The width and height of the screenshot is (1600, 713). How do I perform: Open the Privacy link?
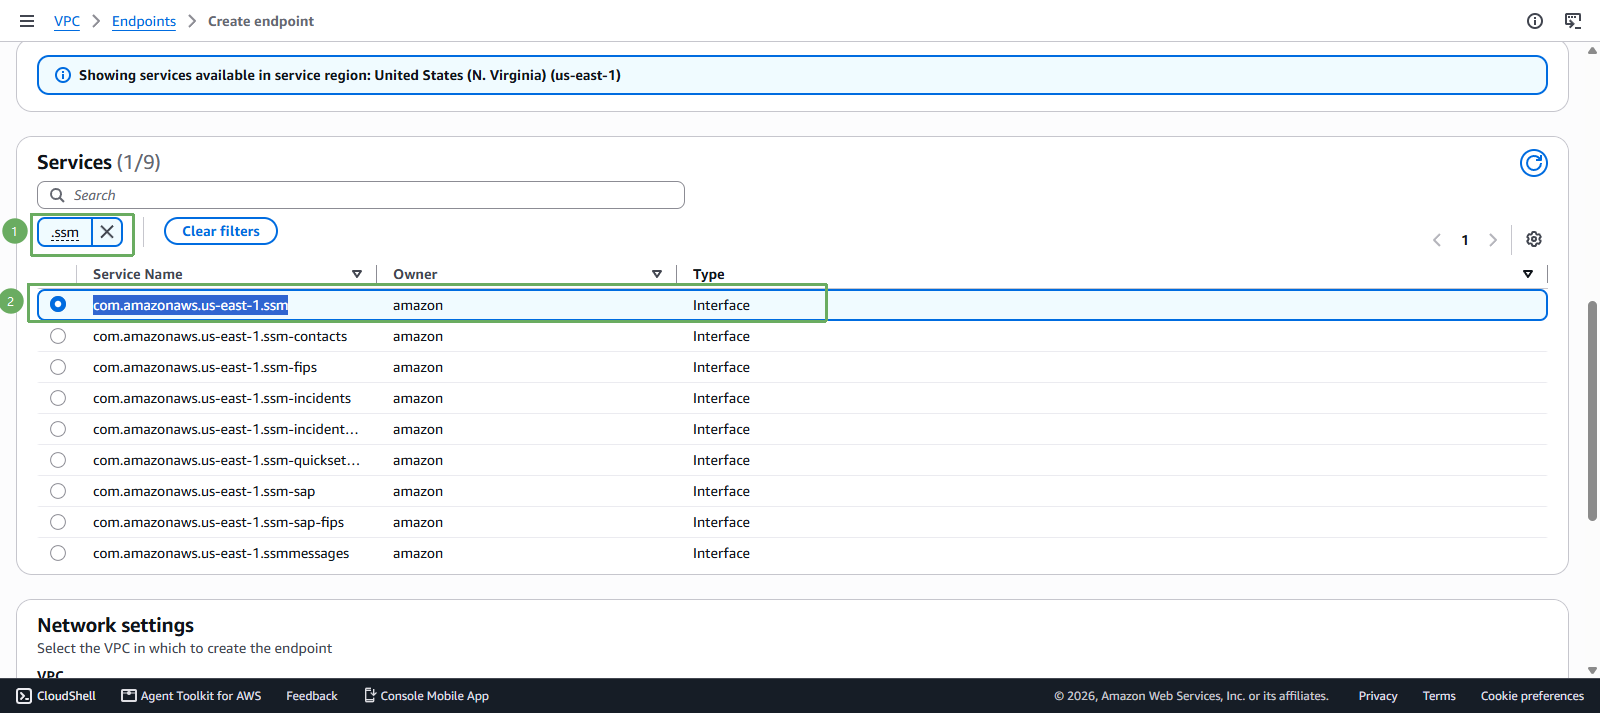pyautogui.click(x=1378, y=696)
